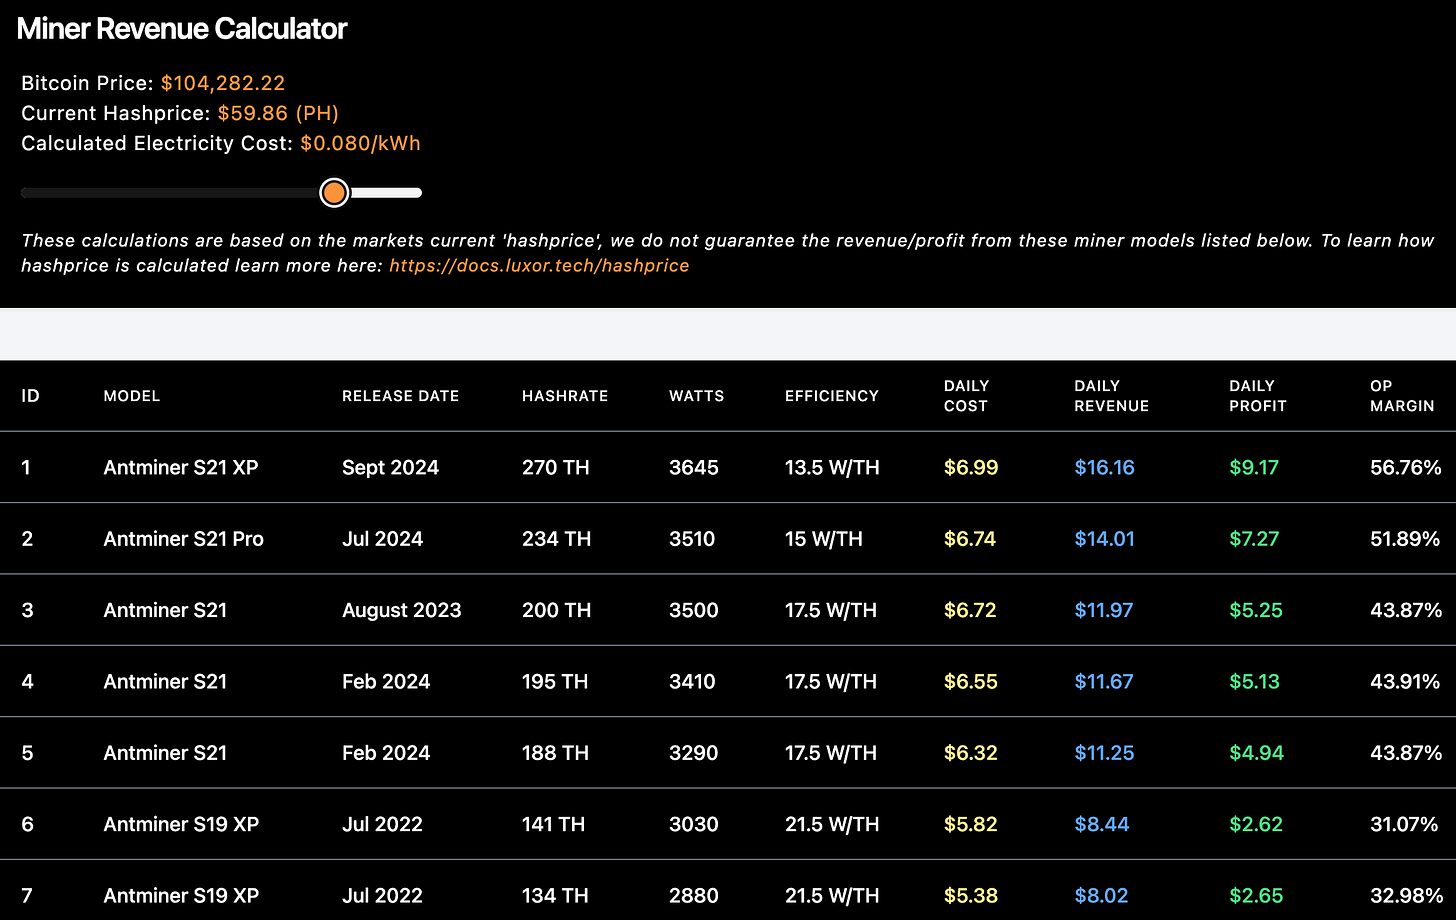This screenshot has width=1456, height=920.
Task: Click the $5.25 daily profit cell
Action: (1256, 610)
